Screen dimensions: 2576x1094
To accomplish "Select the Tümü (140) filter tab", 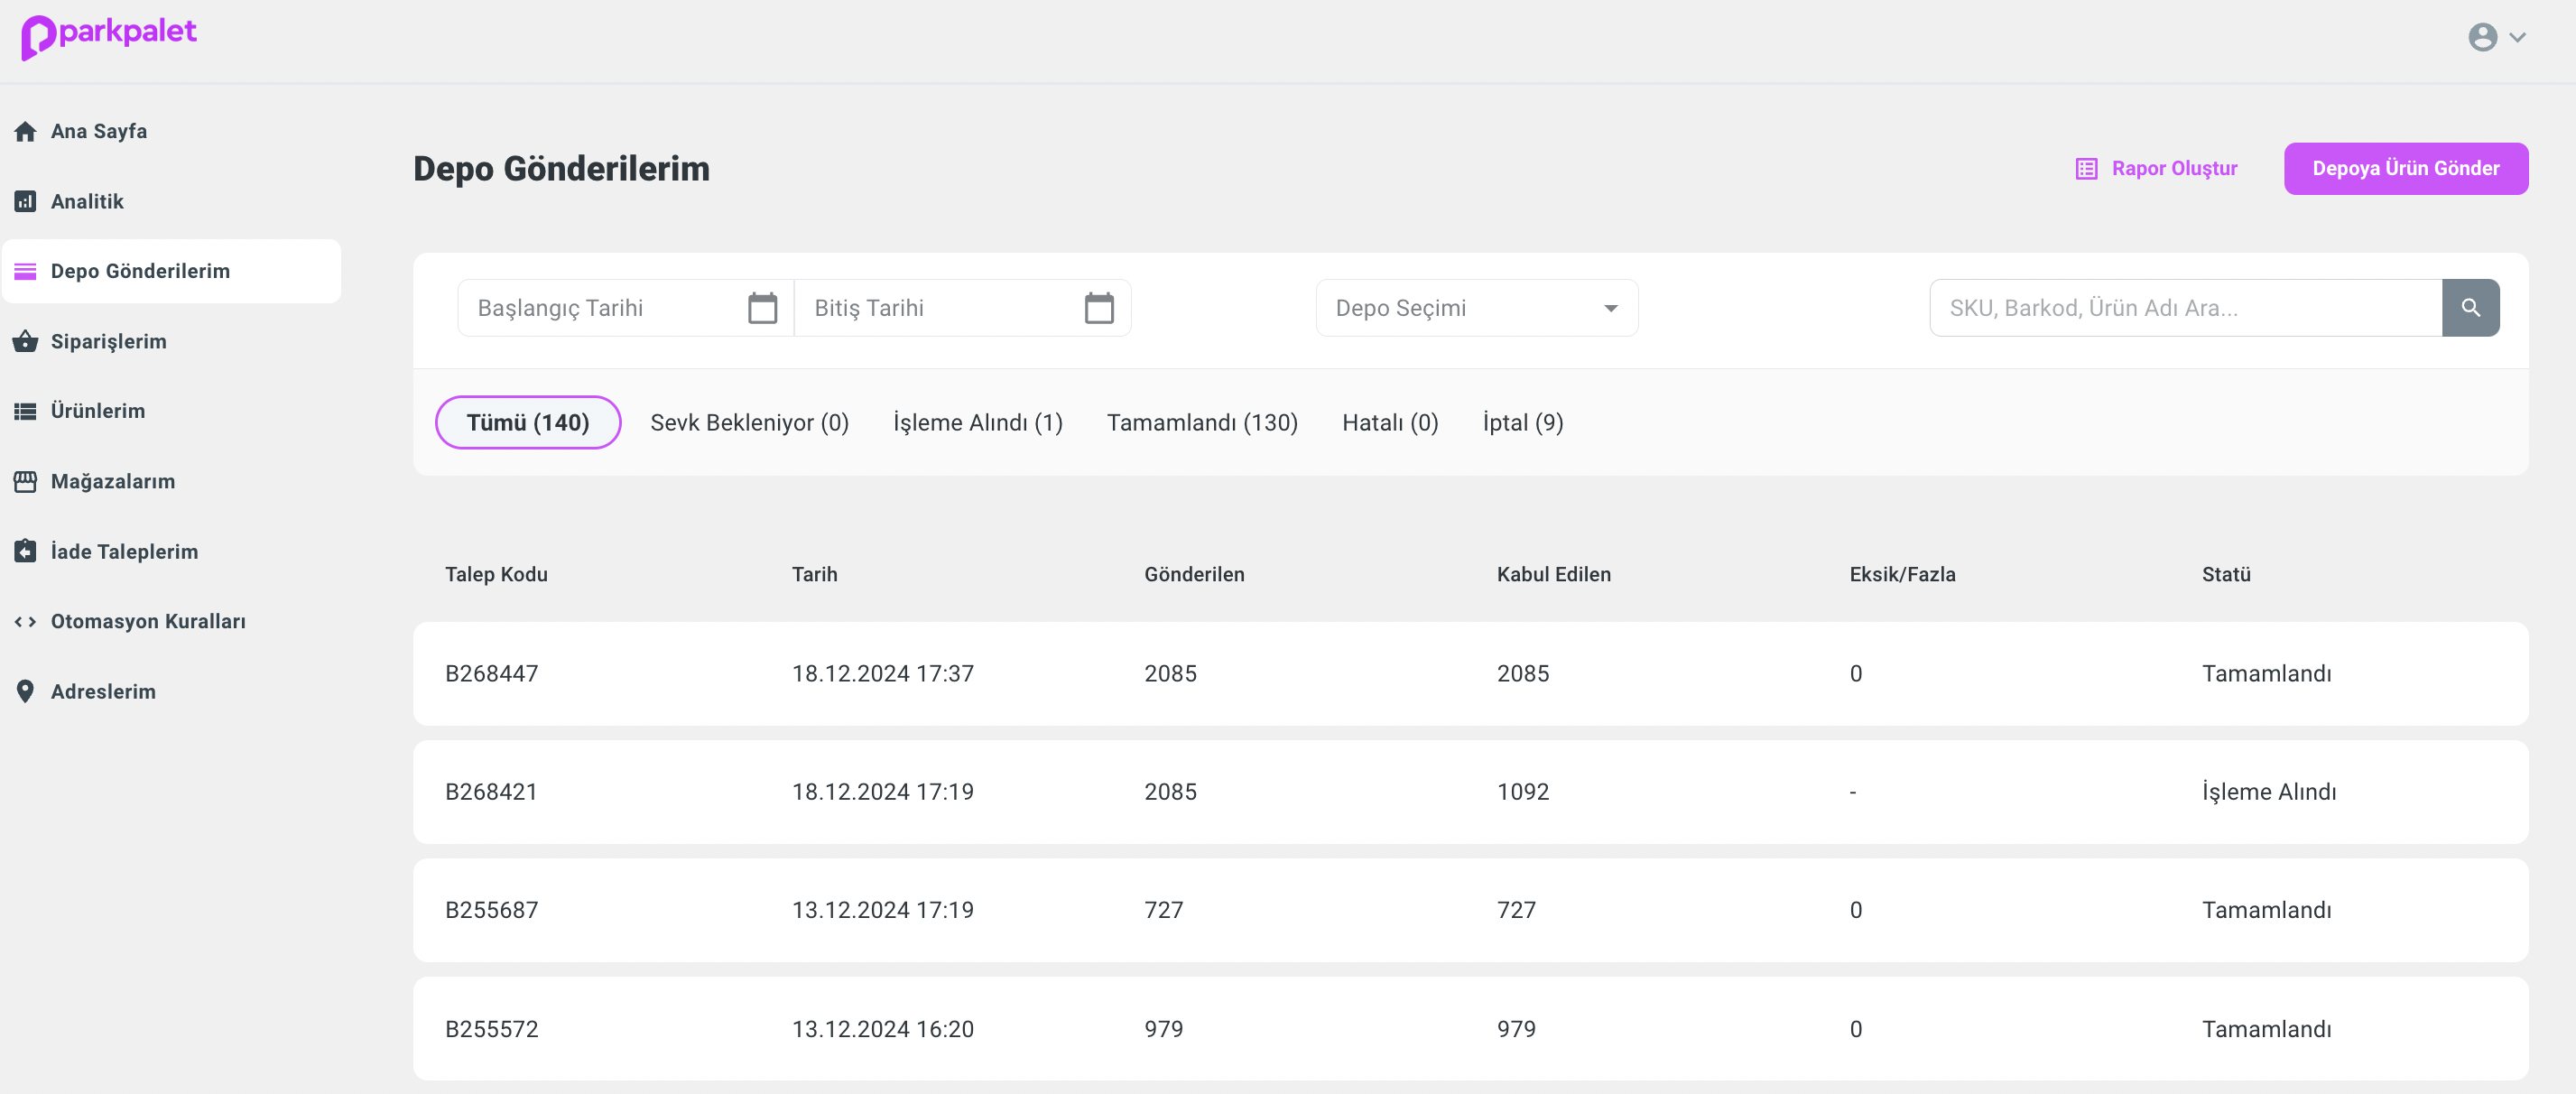I will coord(528,422).
